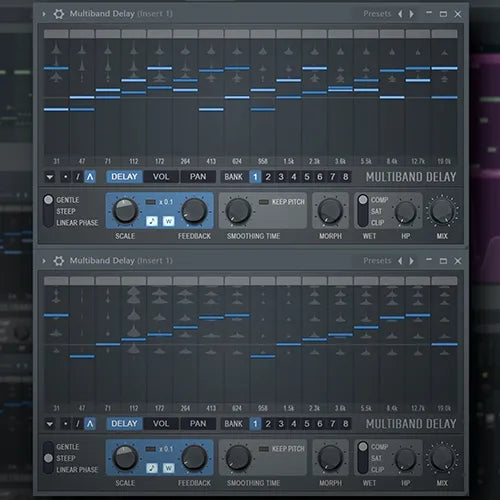Viewport: 500px width, 500px height.
Task: Go to next preset in upper window
Action: tap(412, 14)
